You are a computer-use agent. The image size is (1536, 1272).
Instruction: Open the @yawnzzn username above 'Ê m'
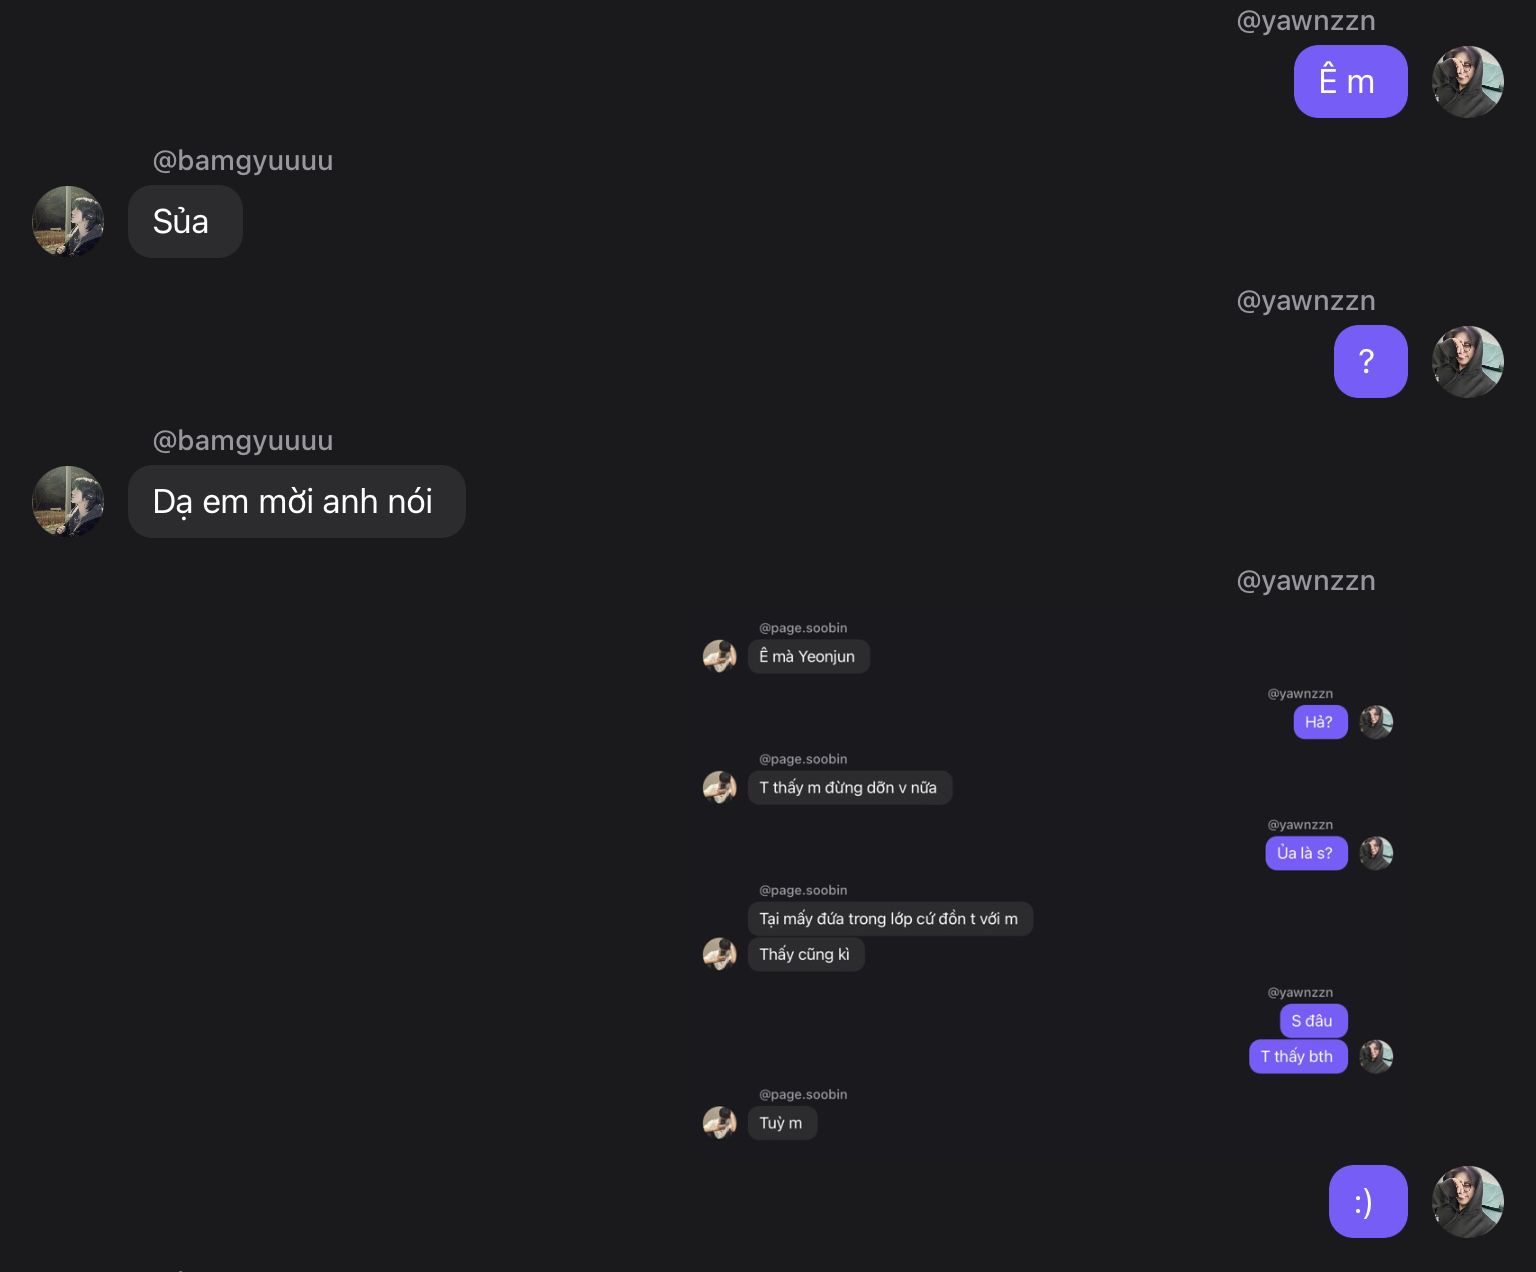(1306, 21)
